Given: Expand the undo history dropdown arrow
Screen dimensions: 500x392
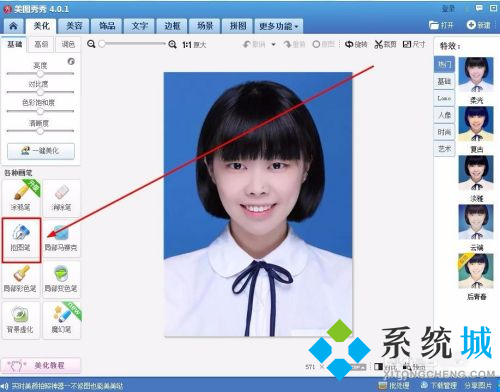Looking at the screenshot, I should 273,44.
